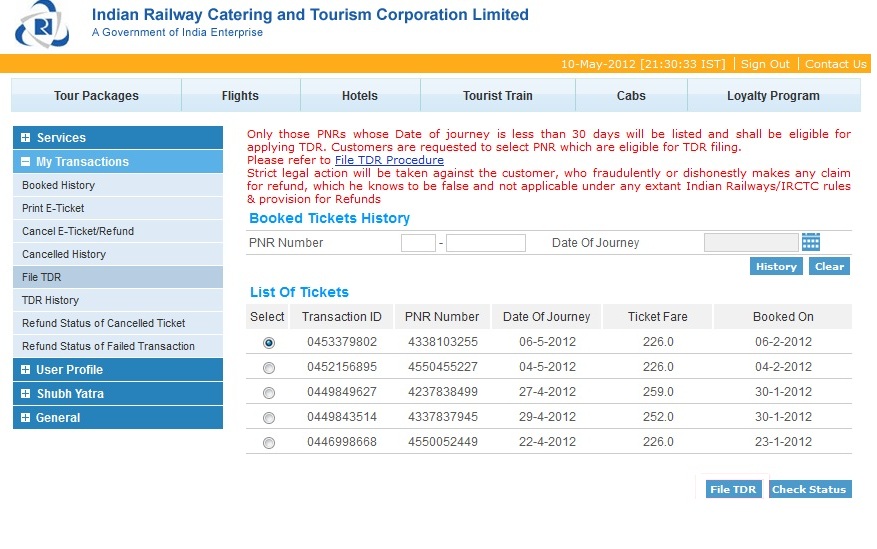
Task: Select radio button for PNR 4550455227
Action: tap(268, 368)
